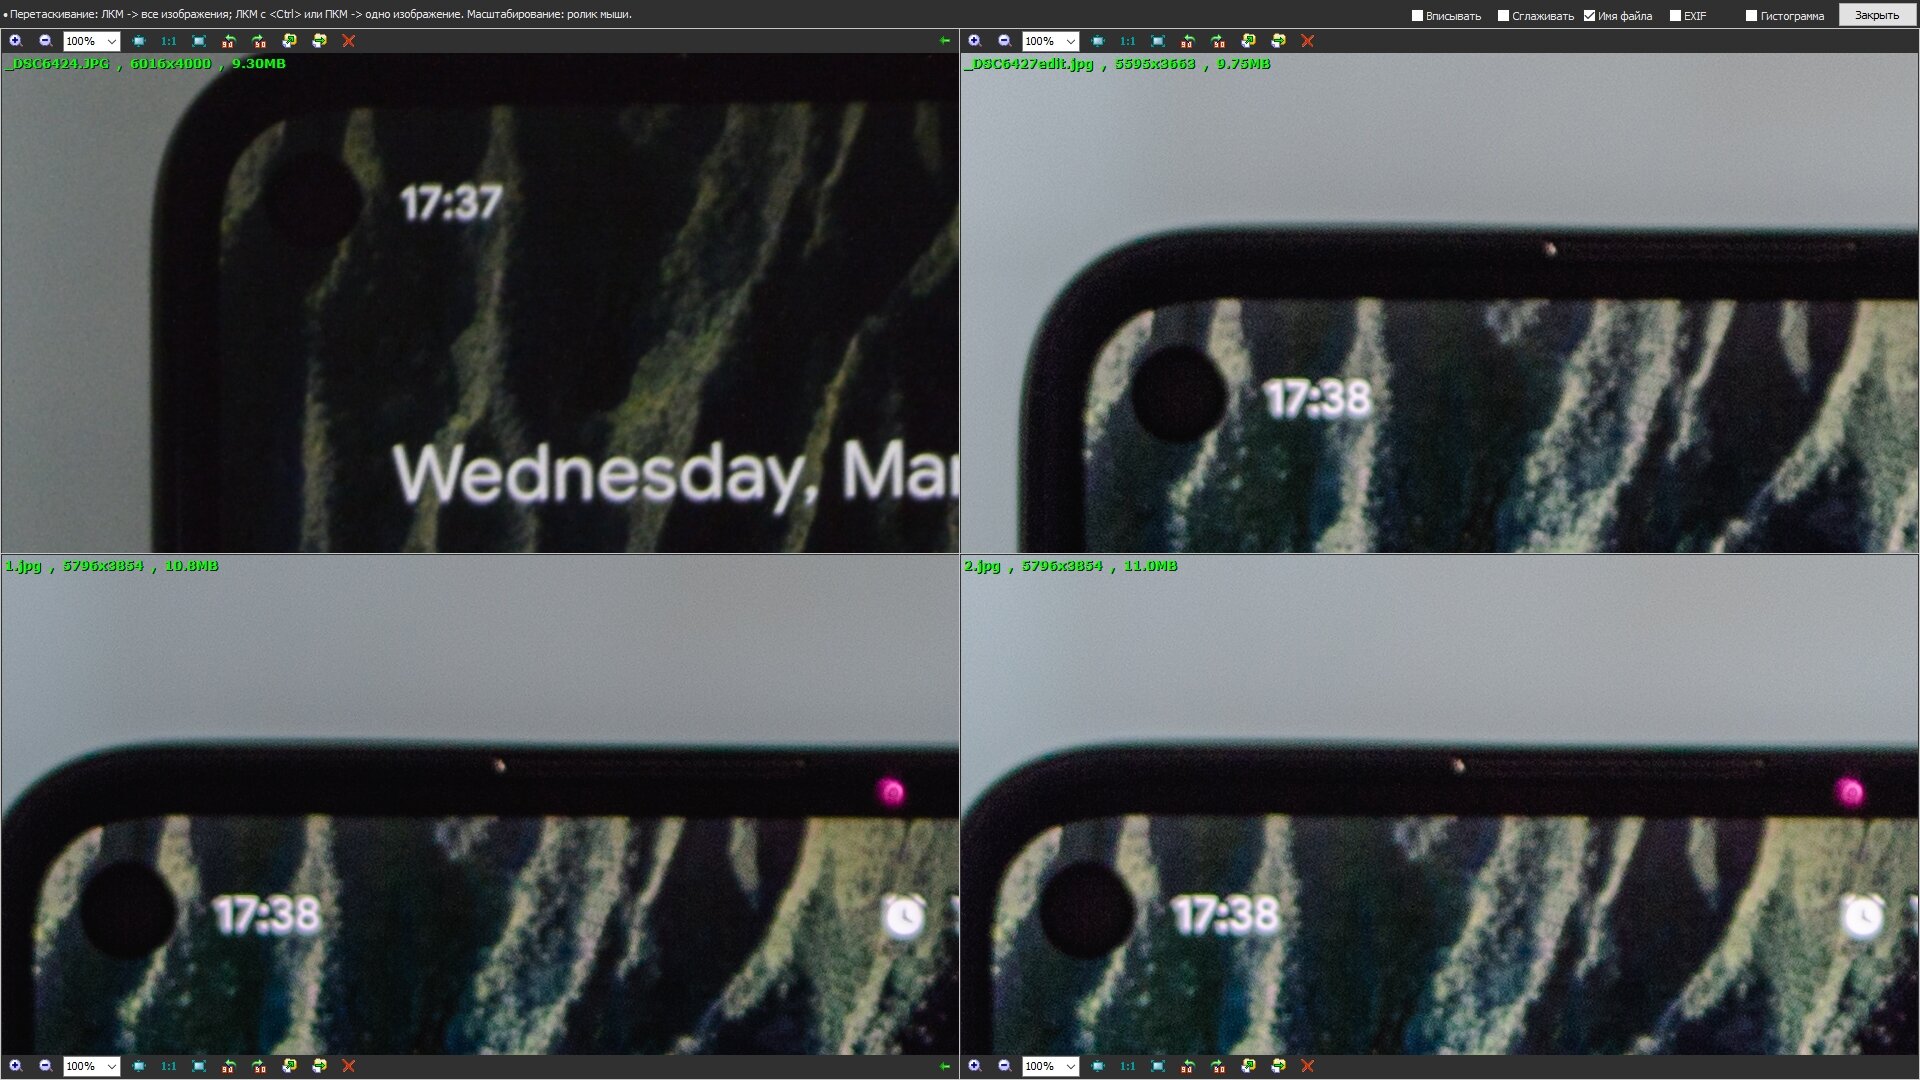Viewport: 1920px width, 1080px height.
Task: Zoom out on the 2.jpg pane
Action: tap(1004, 1066)
